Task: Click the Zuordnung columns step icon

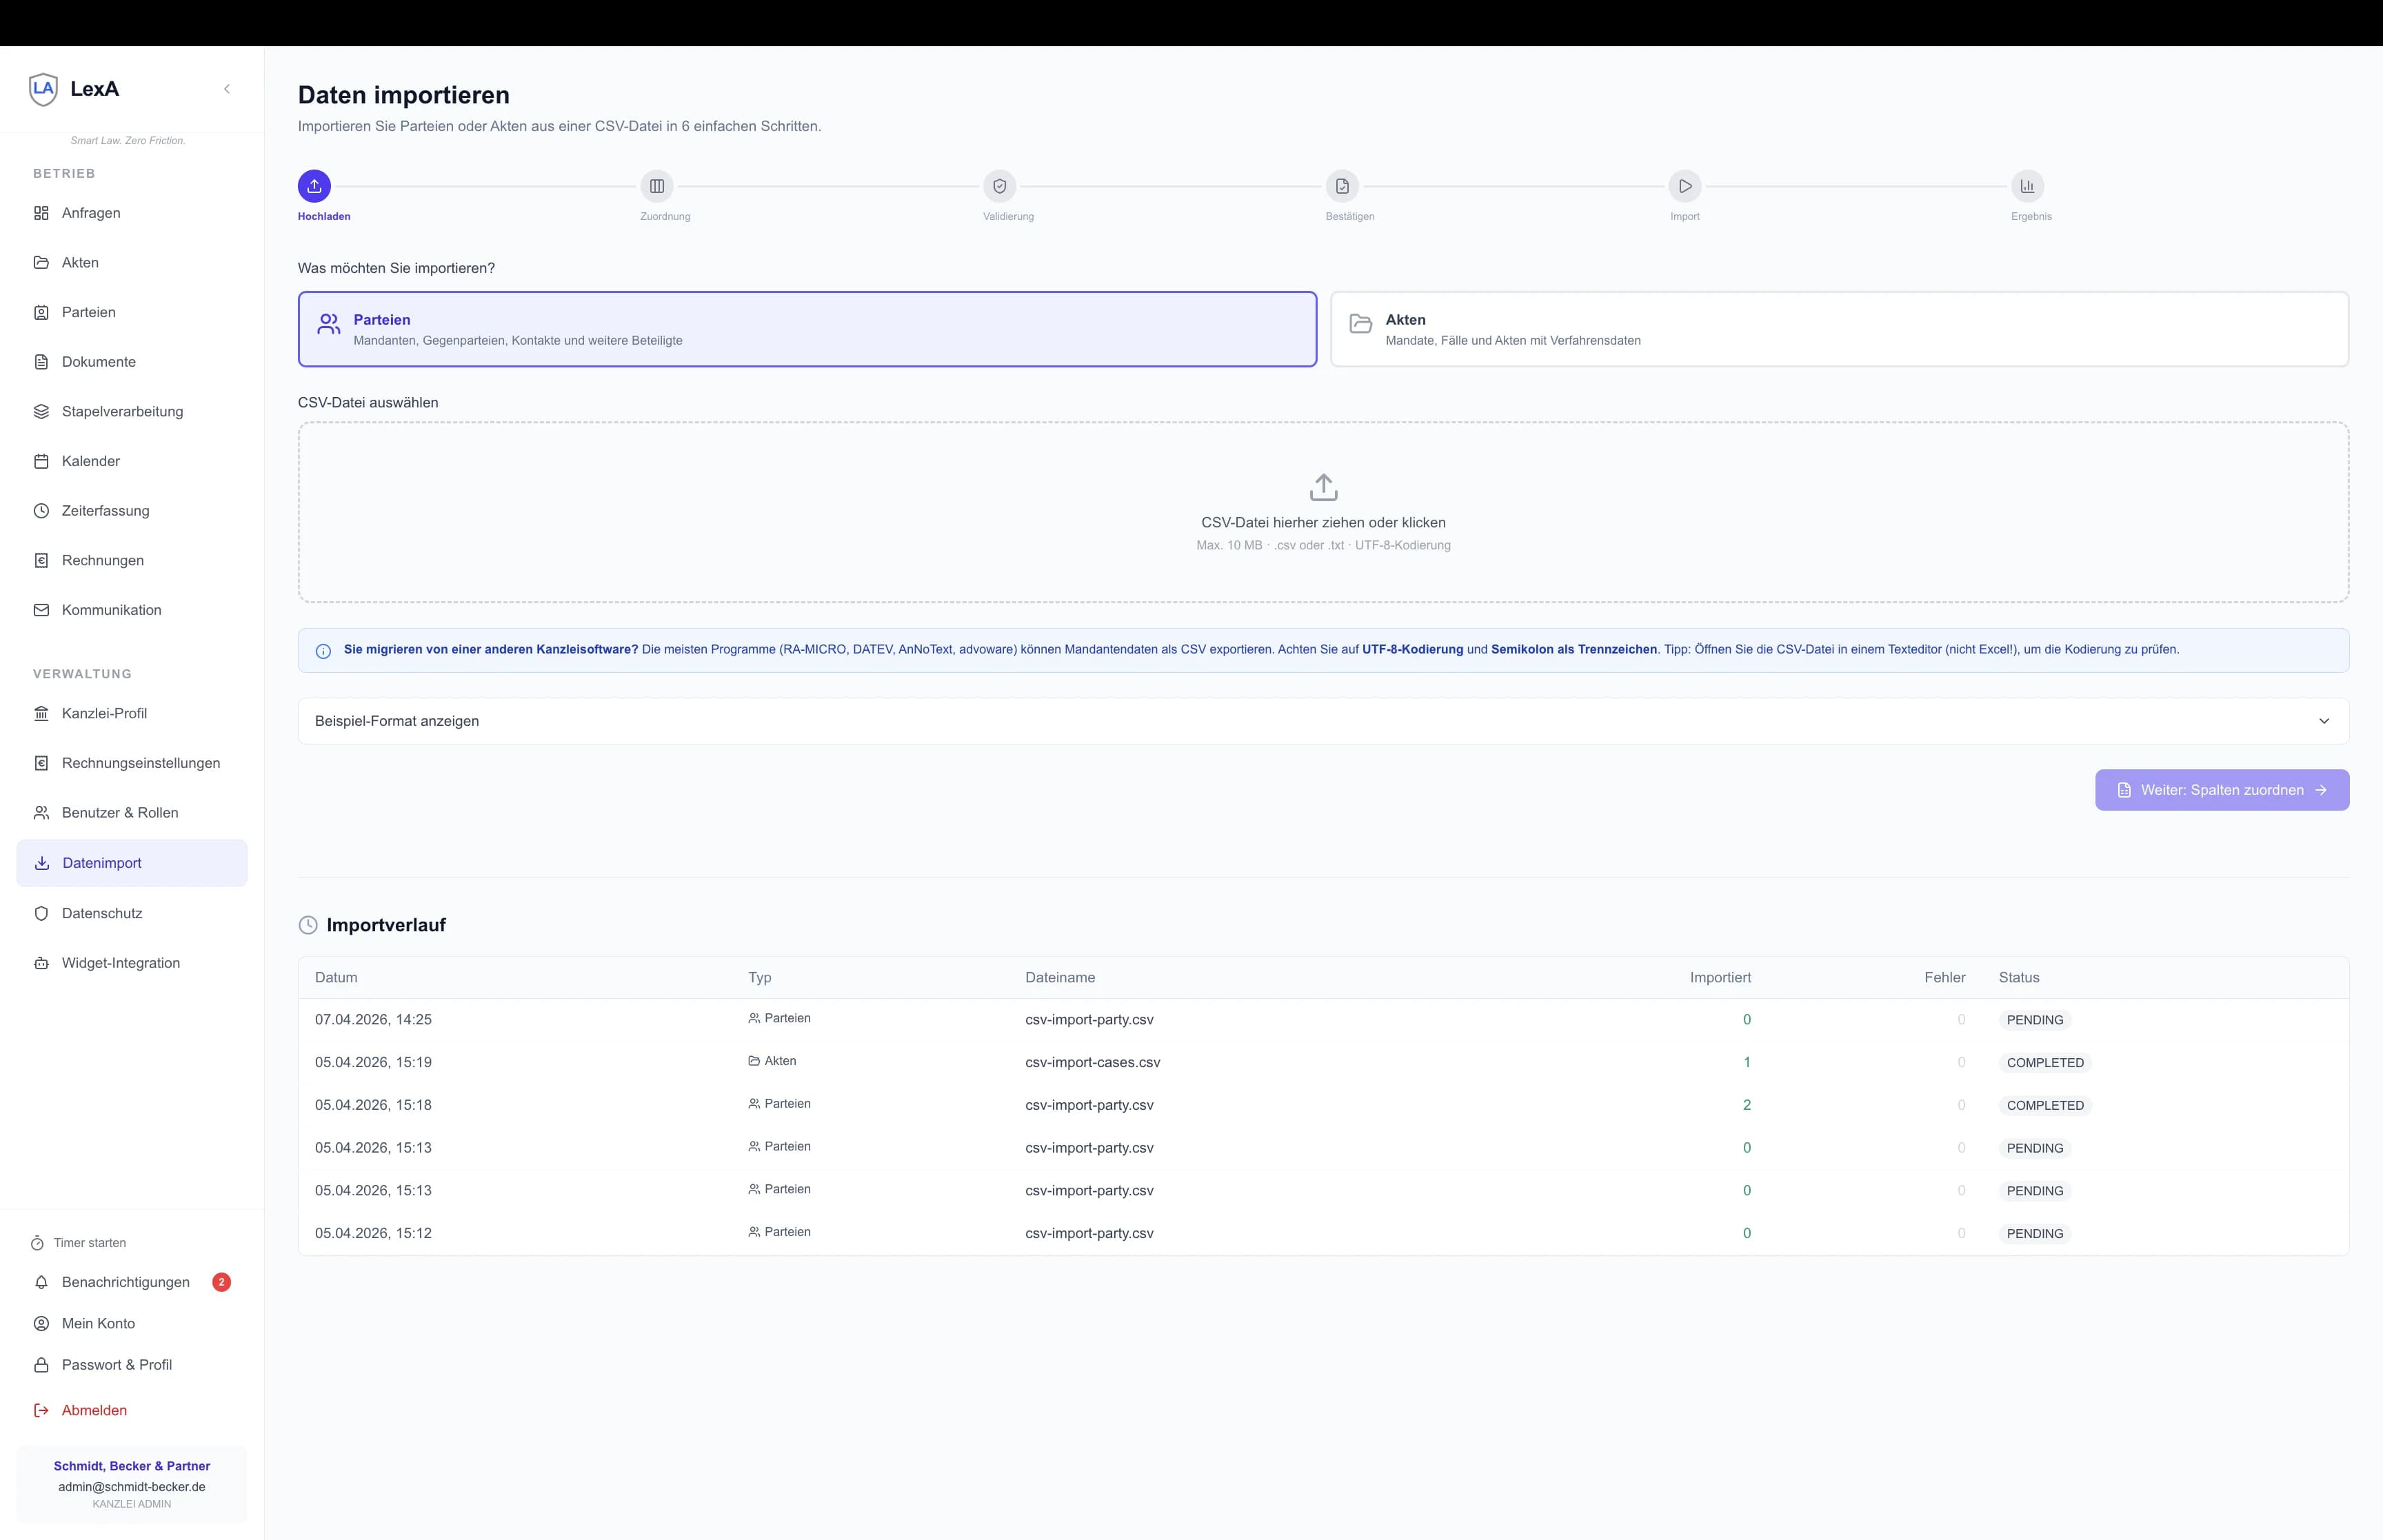Action: (657, 186)
